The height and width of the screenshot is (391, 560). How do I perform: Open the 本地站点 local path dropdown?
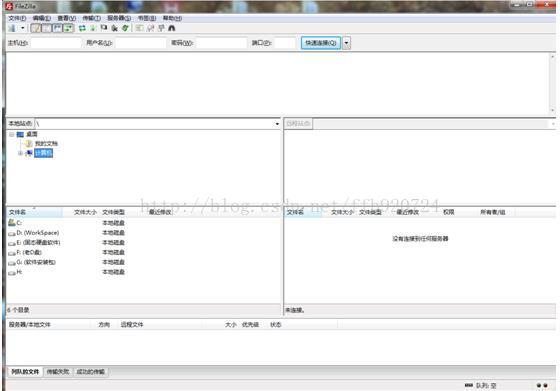[x=277, y=124]
